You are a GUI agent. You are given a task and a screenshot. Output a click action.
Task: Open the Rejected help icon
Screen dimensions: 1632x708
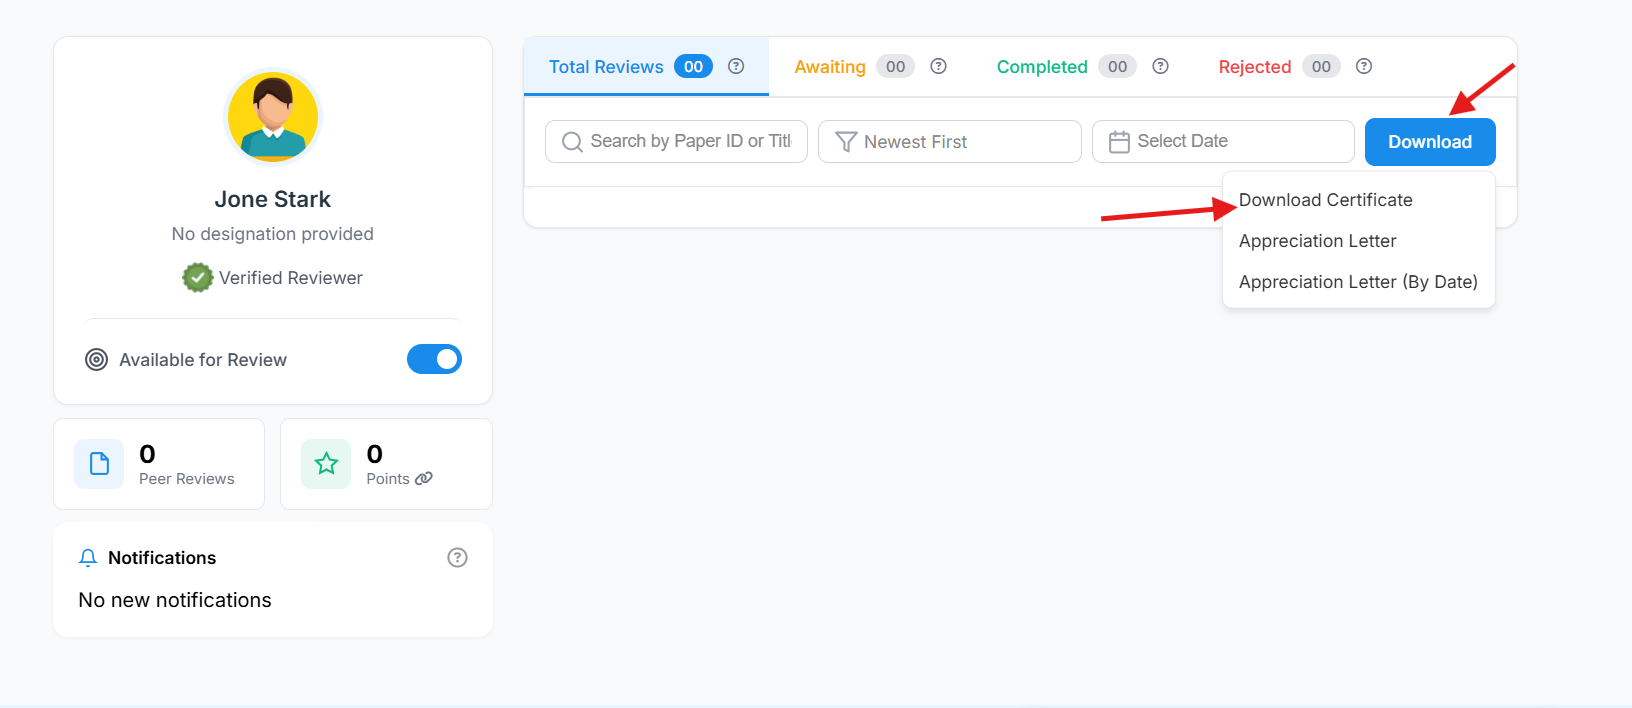tap(1364, 66)
